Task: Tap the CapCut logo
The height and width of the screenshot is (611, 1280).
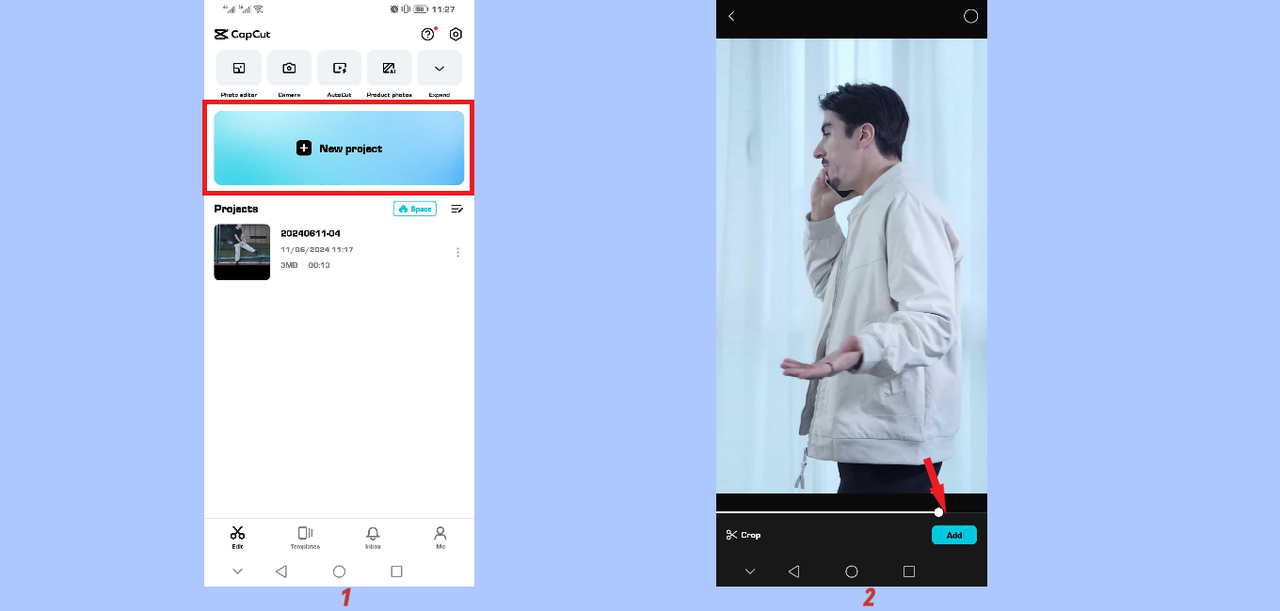Action: tap(242, 34)
